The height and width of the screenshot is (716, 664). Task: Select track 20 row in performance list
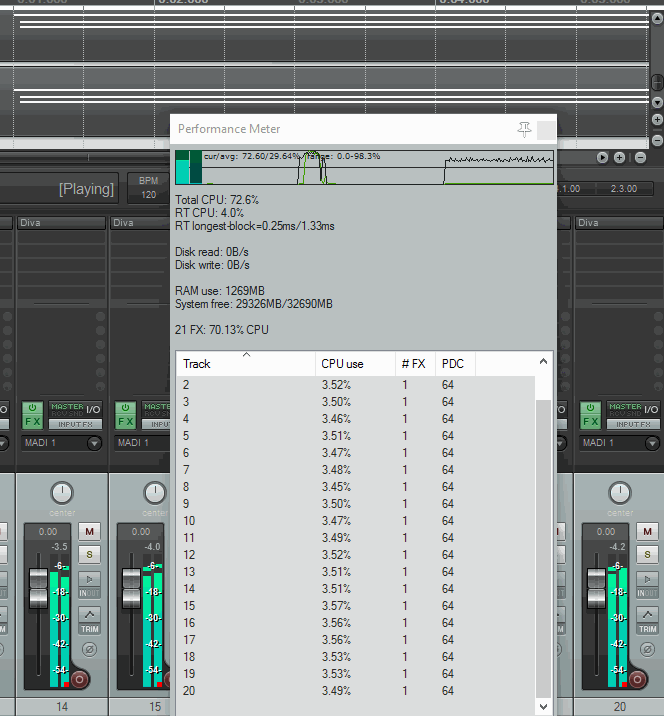point(356,691)
